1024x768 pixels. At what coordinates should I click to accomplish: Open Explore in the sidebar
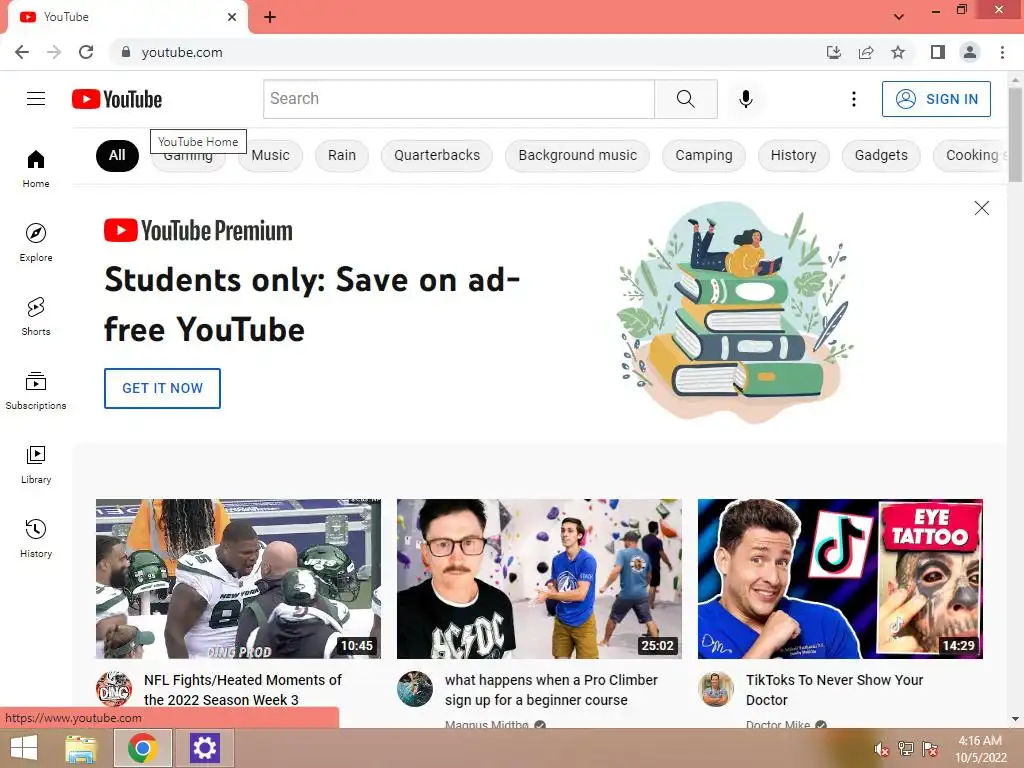36,242
